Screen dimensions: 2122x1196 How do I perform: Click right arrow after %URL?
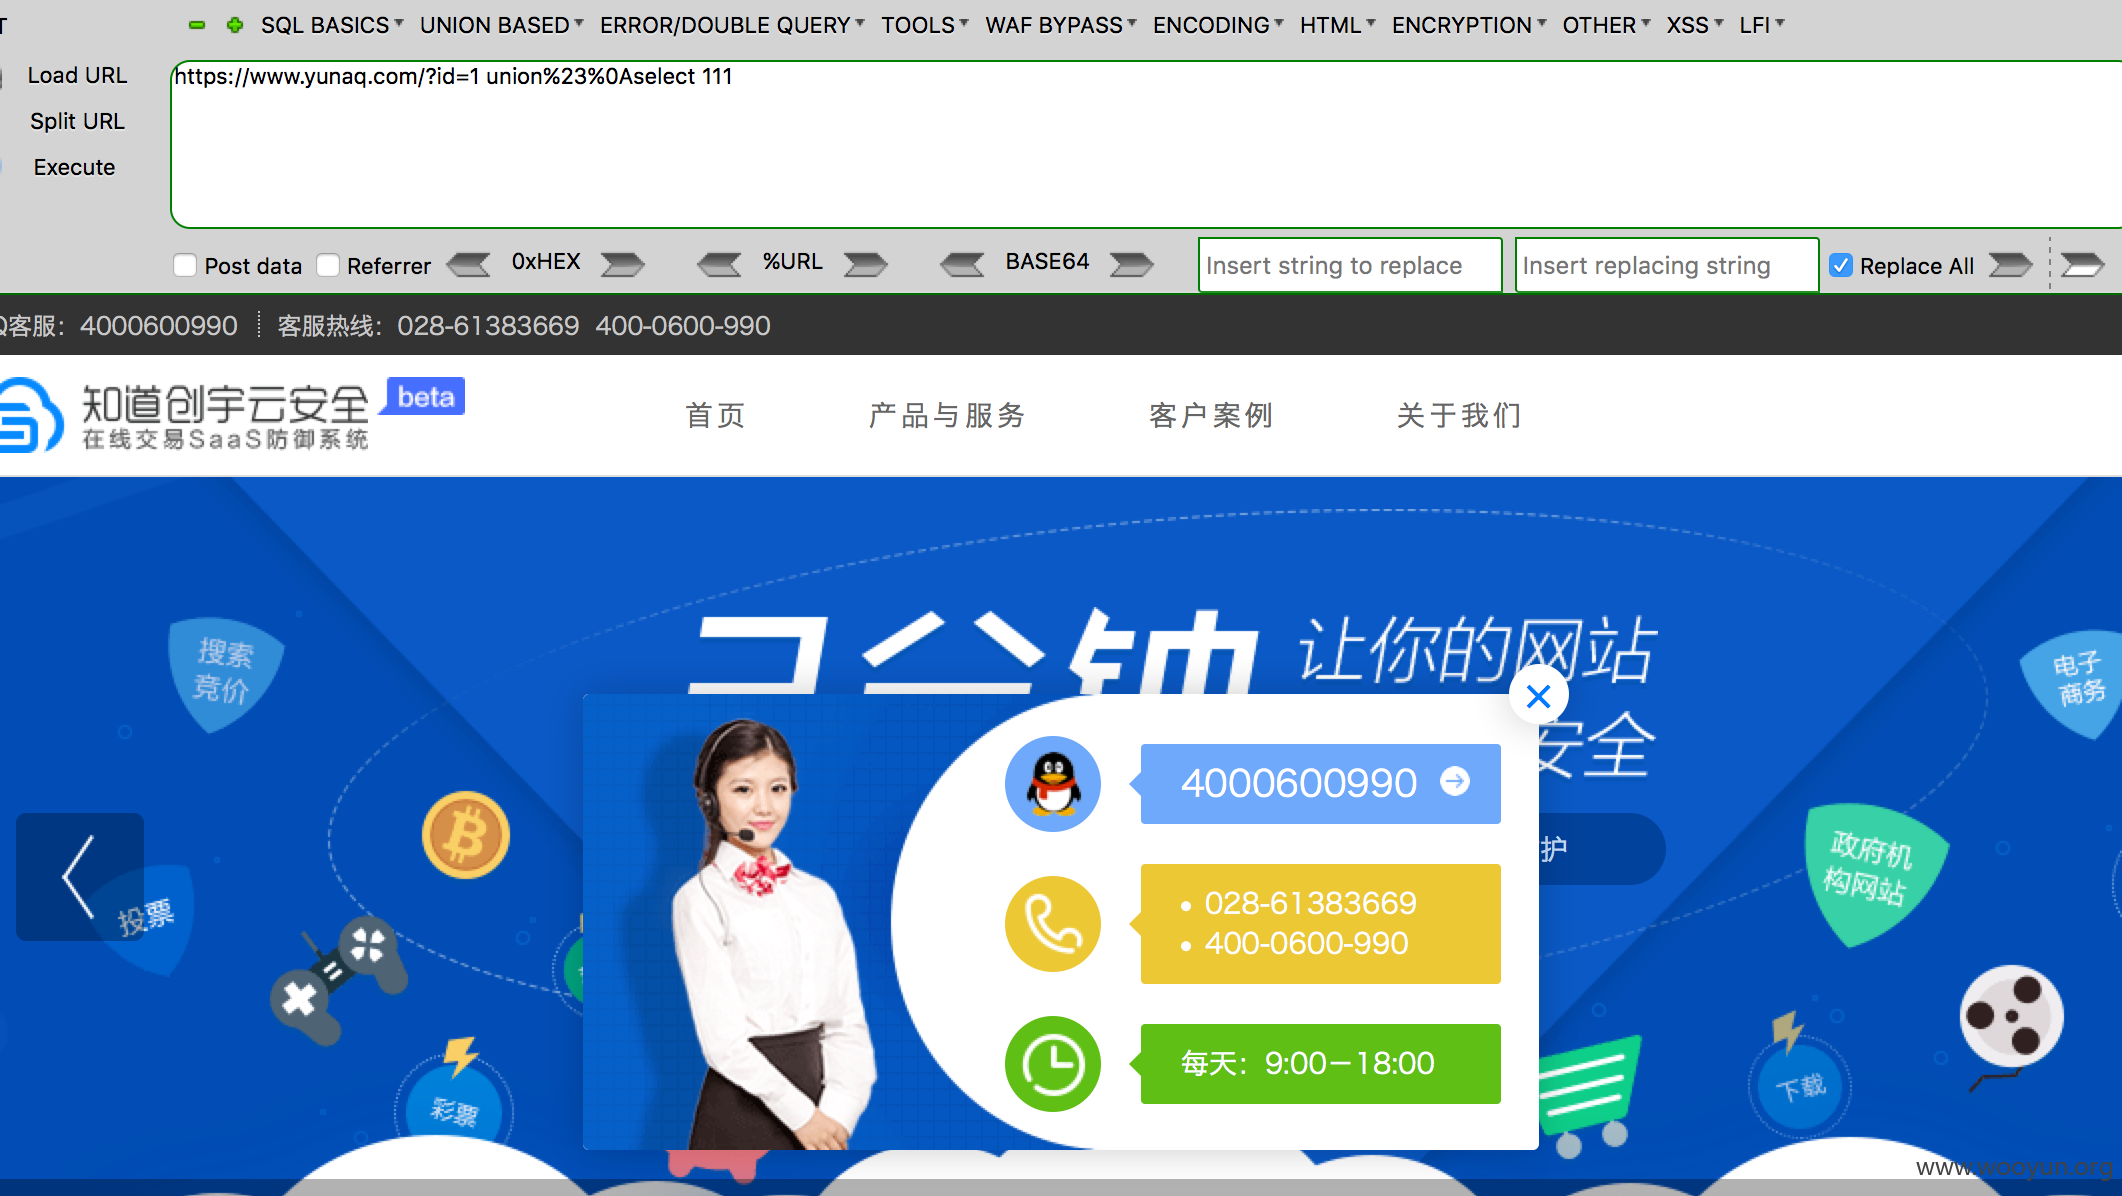865,264
